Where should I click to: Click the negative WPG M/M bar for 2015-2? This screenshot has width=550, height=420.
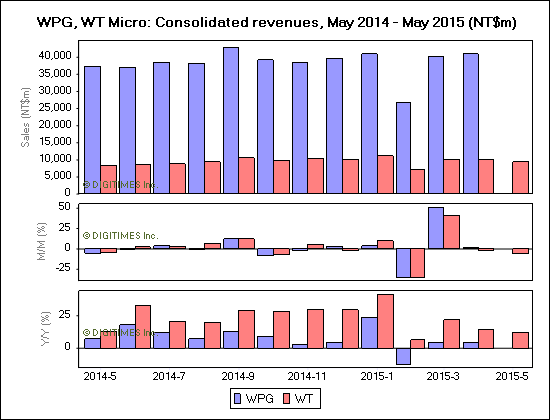tap(403, 263)
